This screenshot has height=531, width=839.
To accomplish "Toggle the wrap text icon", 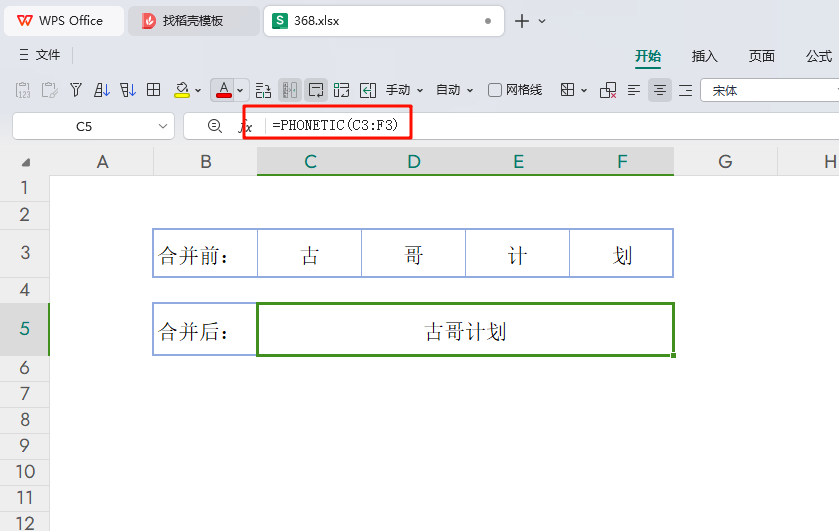I will (316, 90).
